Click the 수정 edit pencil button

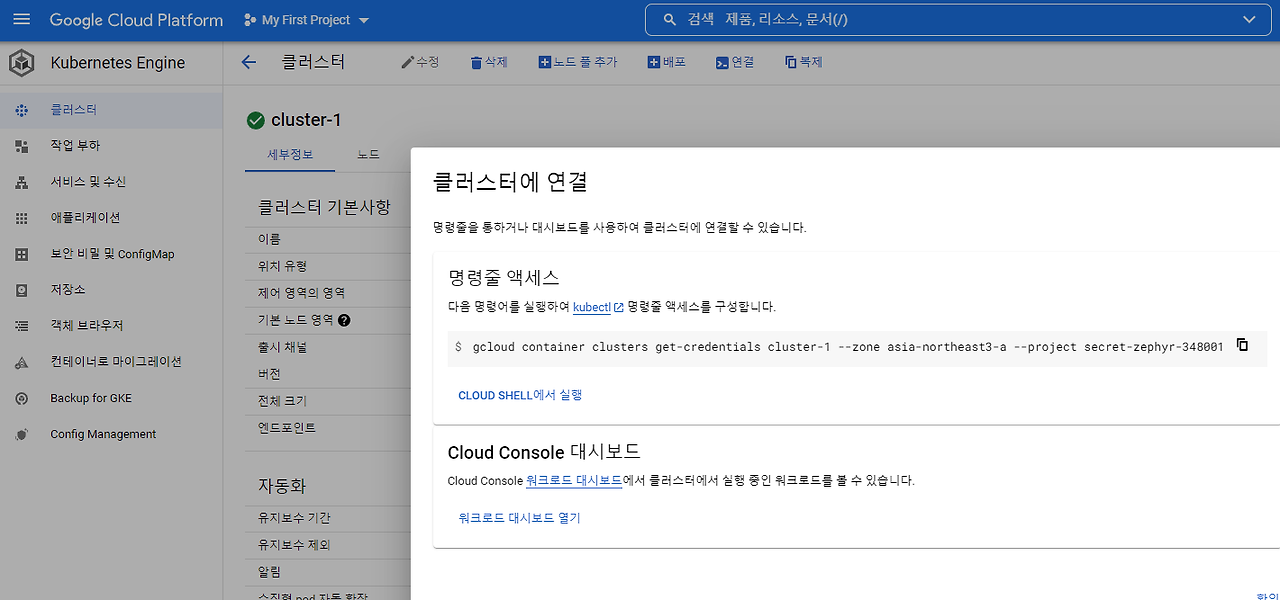pyautogui.click(x=420, y=62)
